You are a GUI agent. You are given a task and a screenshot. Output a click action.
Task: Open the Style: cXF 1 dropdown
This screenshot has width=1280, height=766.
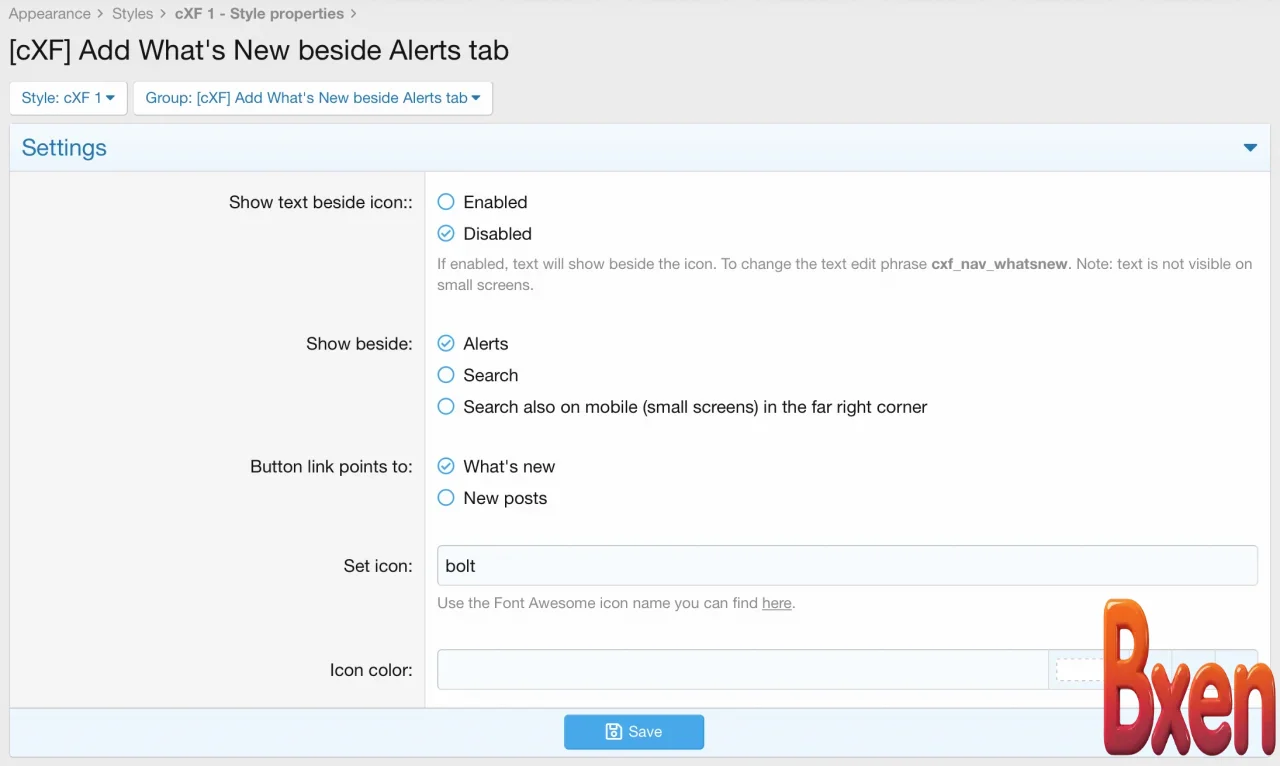(x=67, y=98)
